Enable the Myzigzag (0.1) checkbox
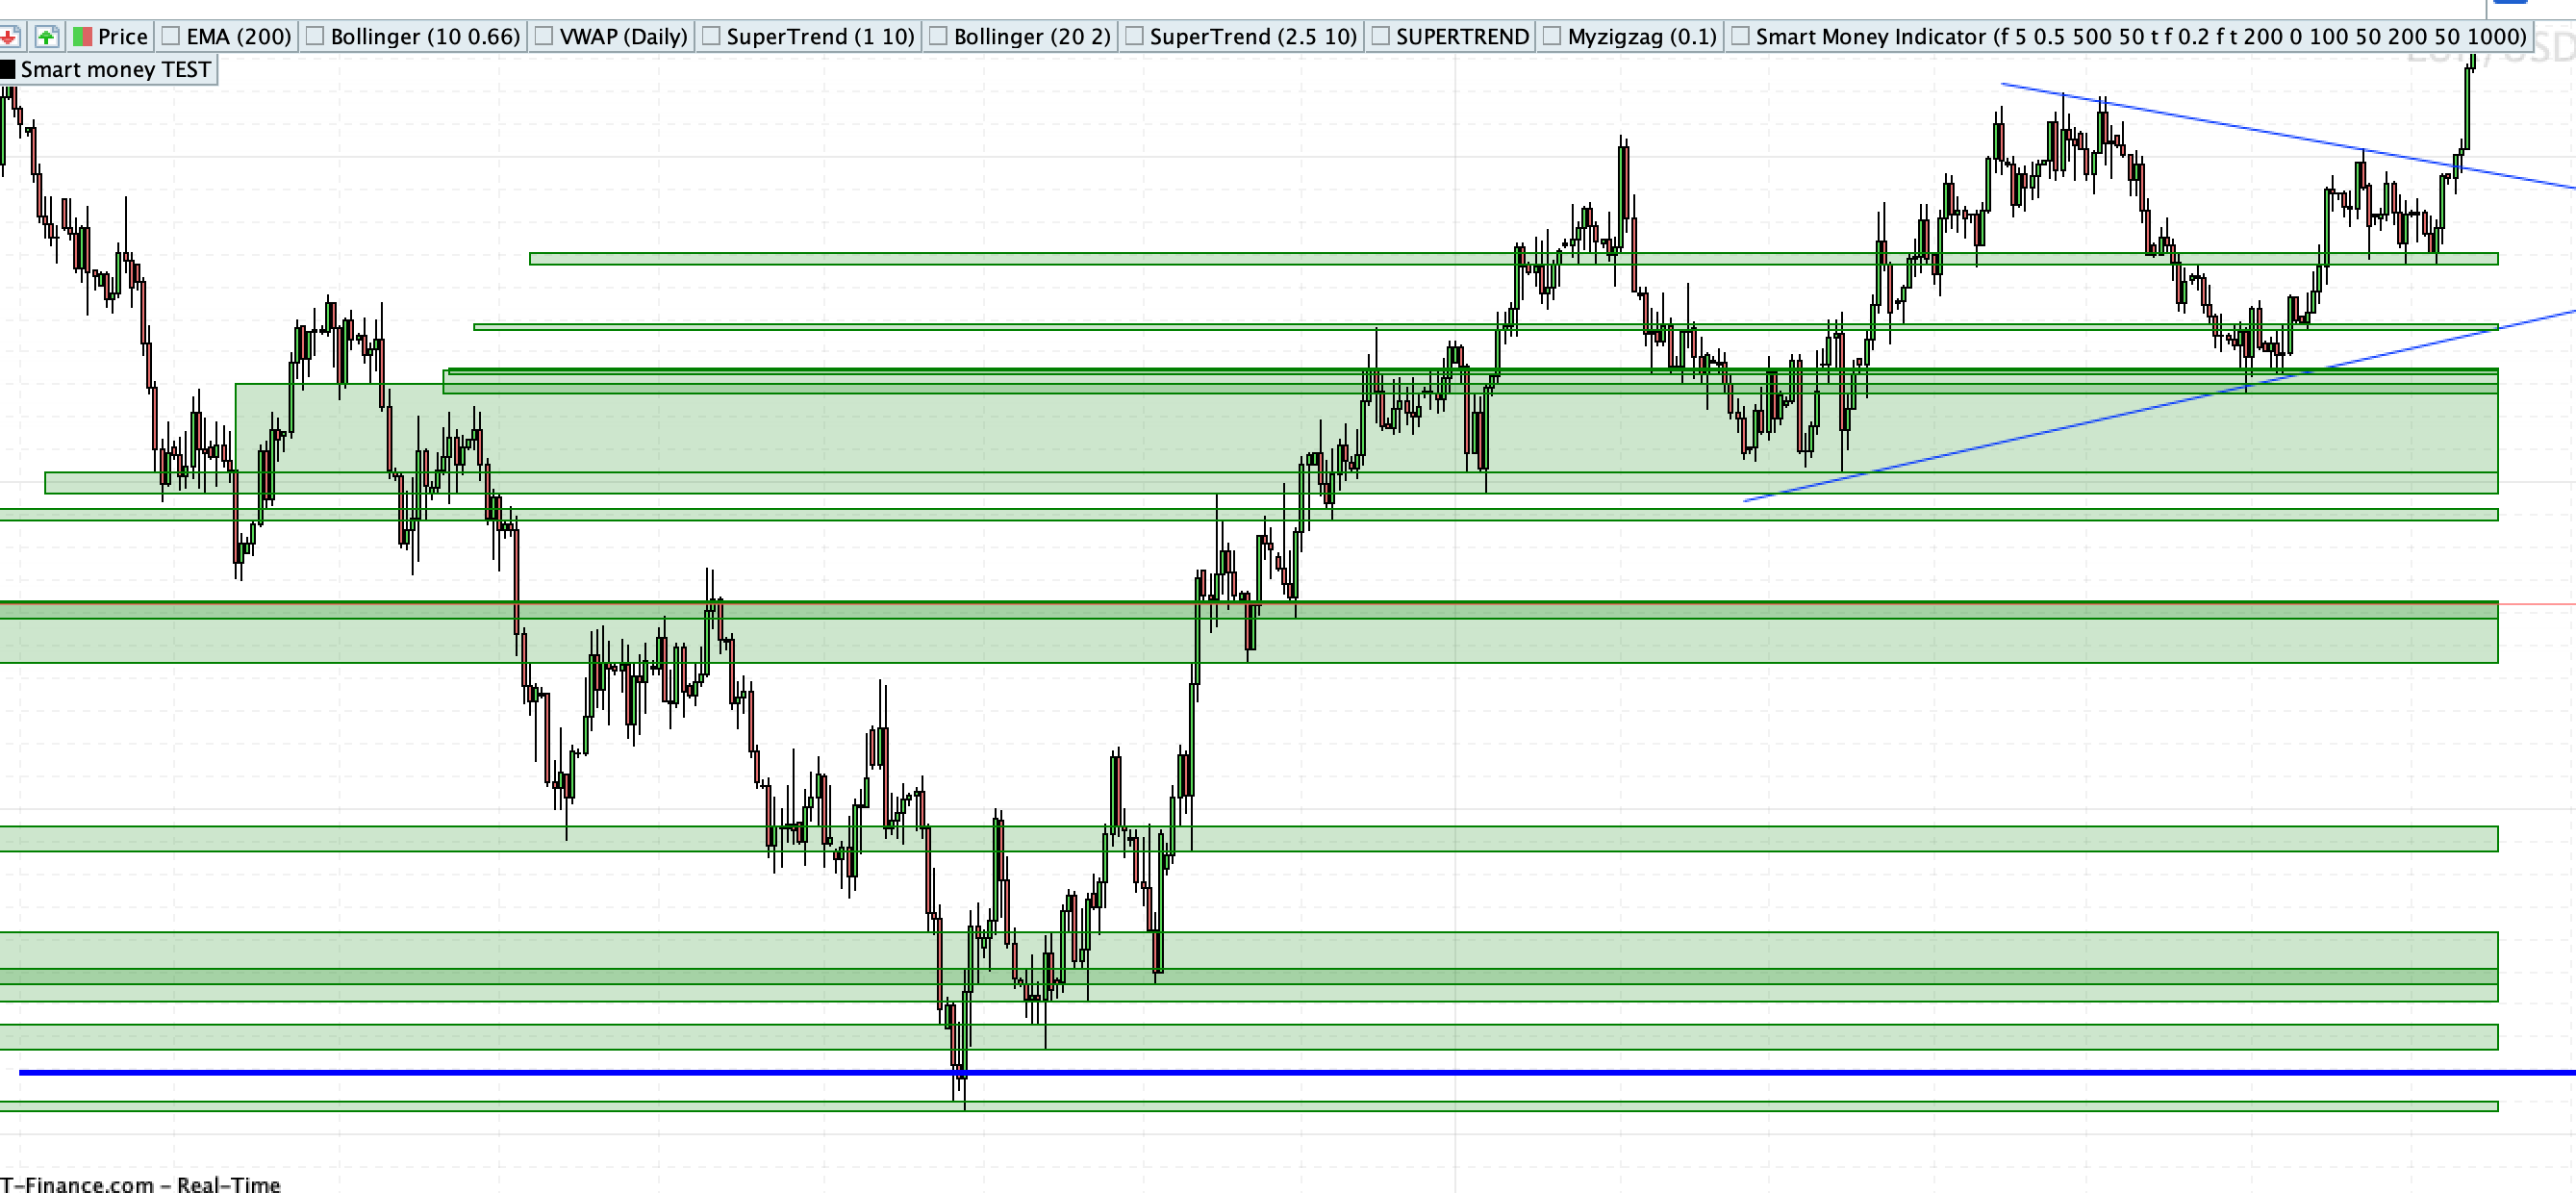The width and height of the screenshot is (2576, 1193). click(1552, 37)
